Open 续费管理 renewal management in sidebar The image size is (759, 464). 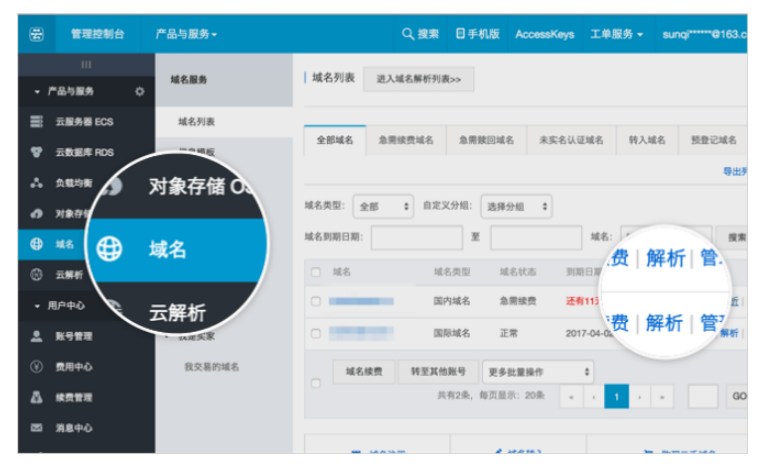tap(86, 397)
